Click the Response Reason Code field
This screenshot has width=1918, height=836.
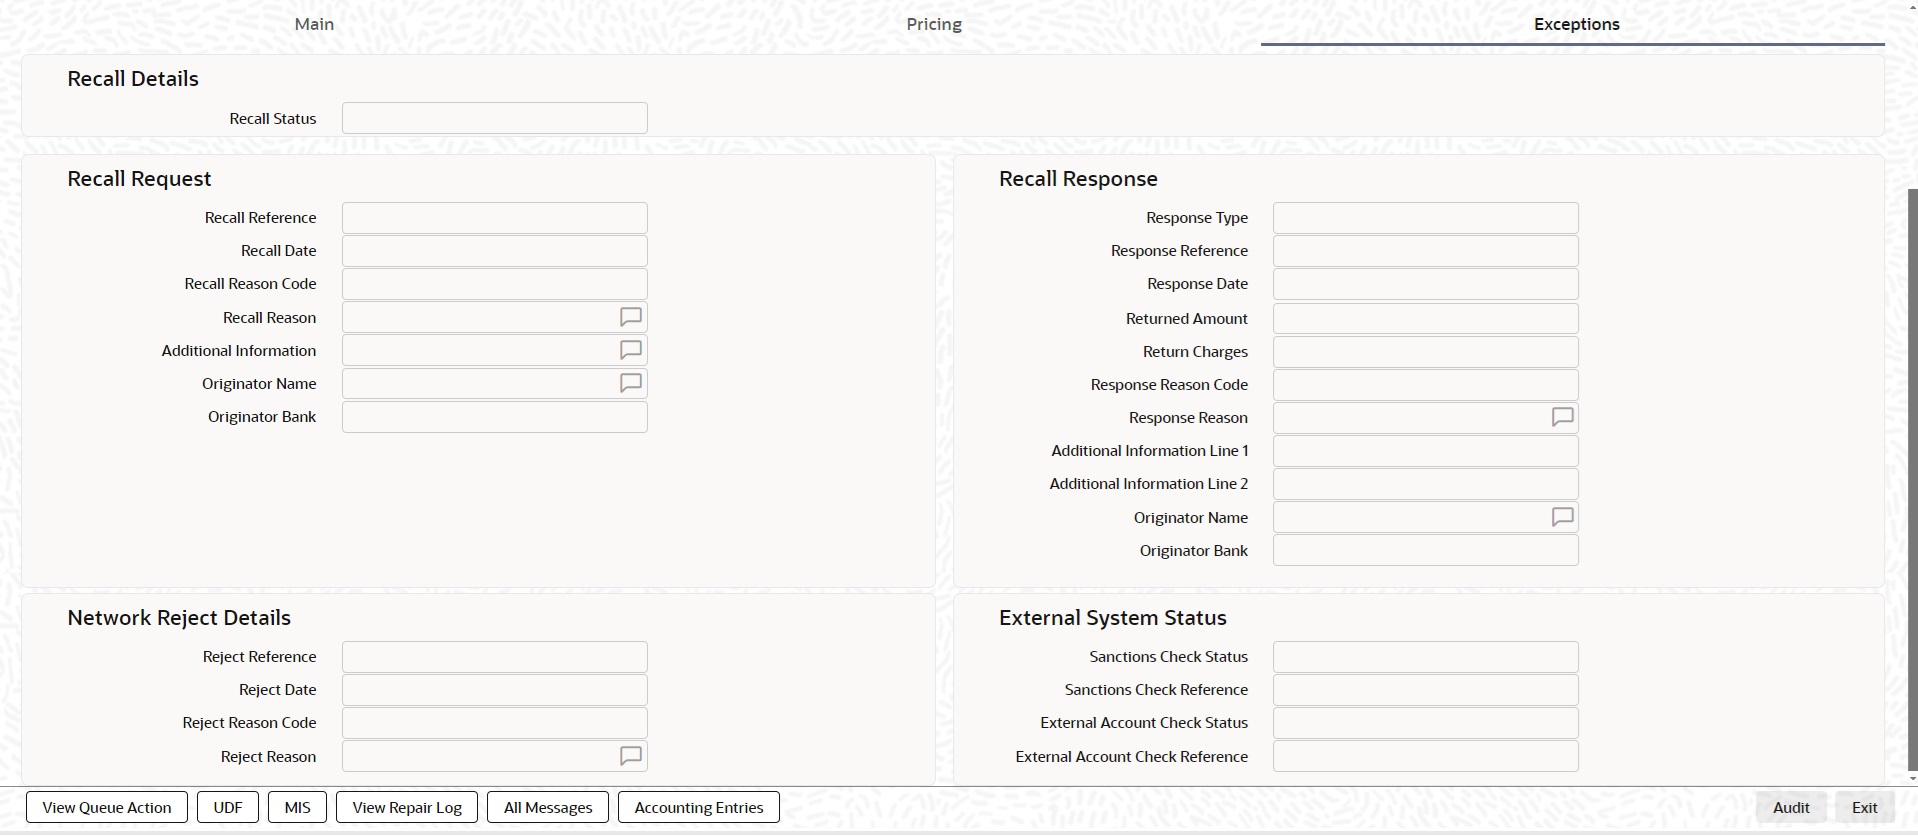tap(1426, 385)
